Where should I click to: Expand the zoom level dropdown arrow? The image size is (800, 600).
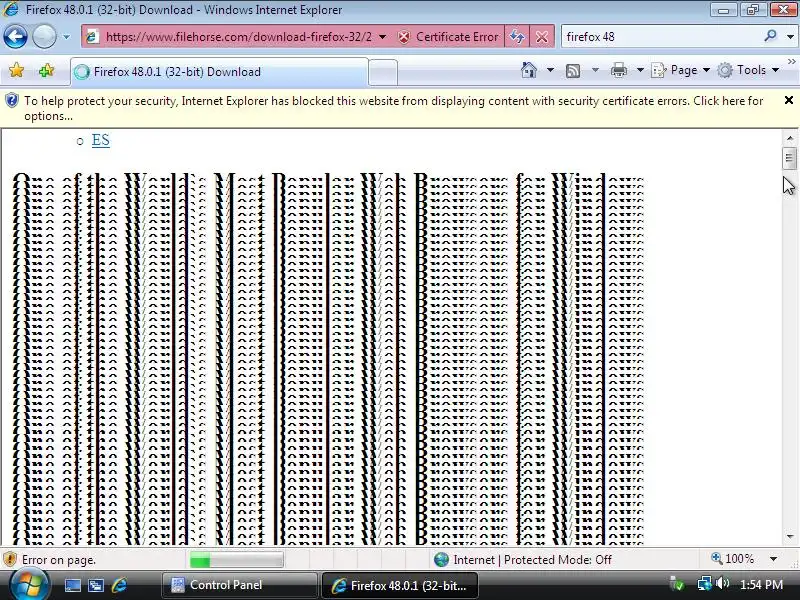[x=773, y=559]
